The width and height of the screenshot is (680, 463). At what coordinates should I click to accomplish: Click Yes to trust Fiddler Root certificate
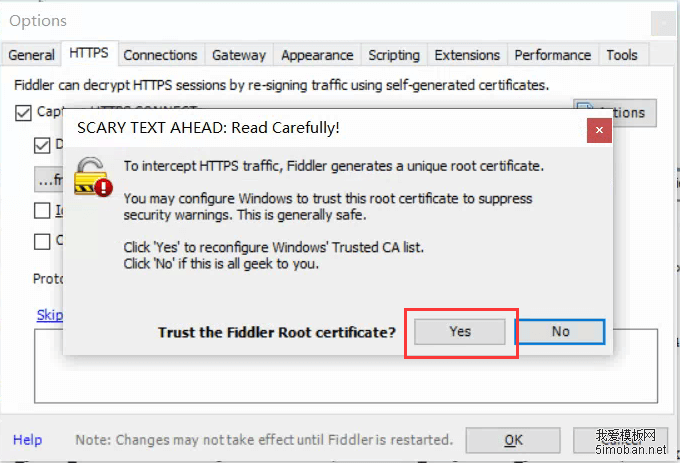pyautogui.click(x=460, y=331)
